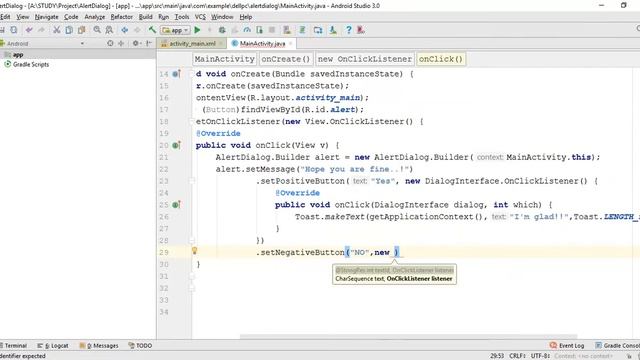Click the fold end marker on line 28
Screen dimensions: 640x360
pyautogui.click(x=192, y=240)
